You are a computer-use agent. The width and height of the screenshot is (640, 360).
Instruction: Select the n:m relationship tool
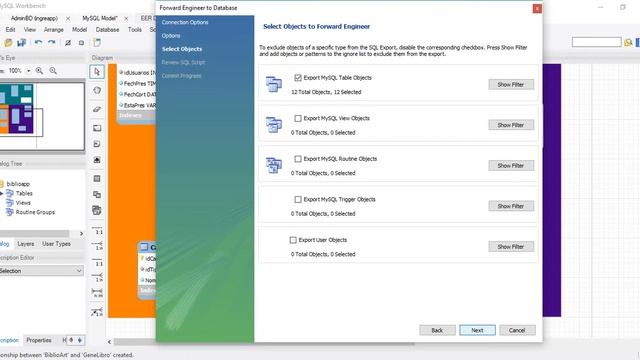pos(98,293)
